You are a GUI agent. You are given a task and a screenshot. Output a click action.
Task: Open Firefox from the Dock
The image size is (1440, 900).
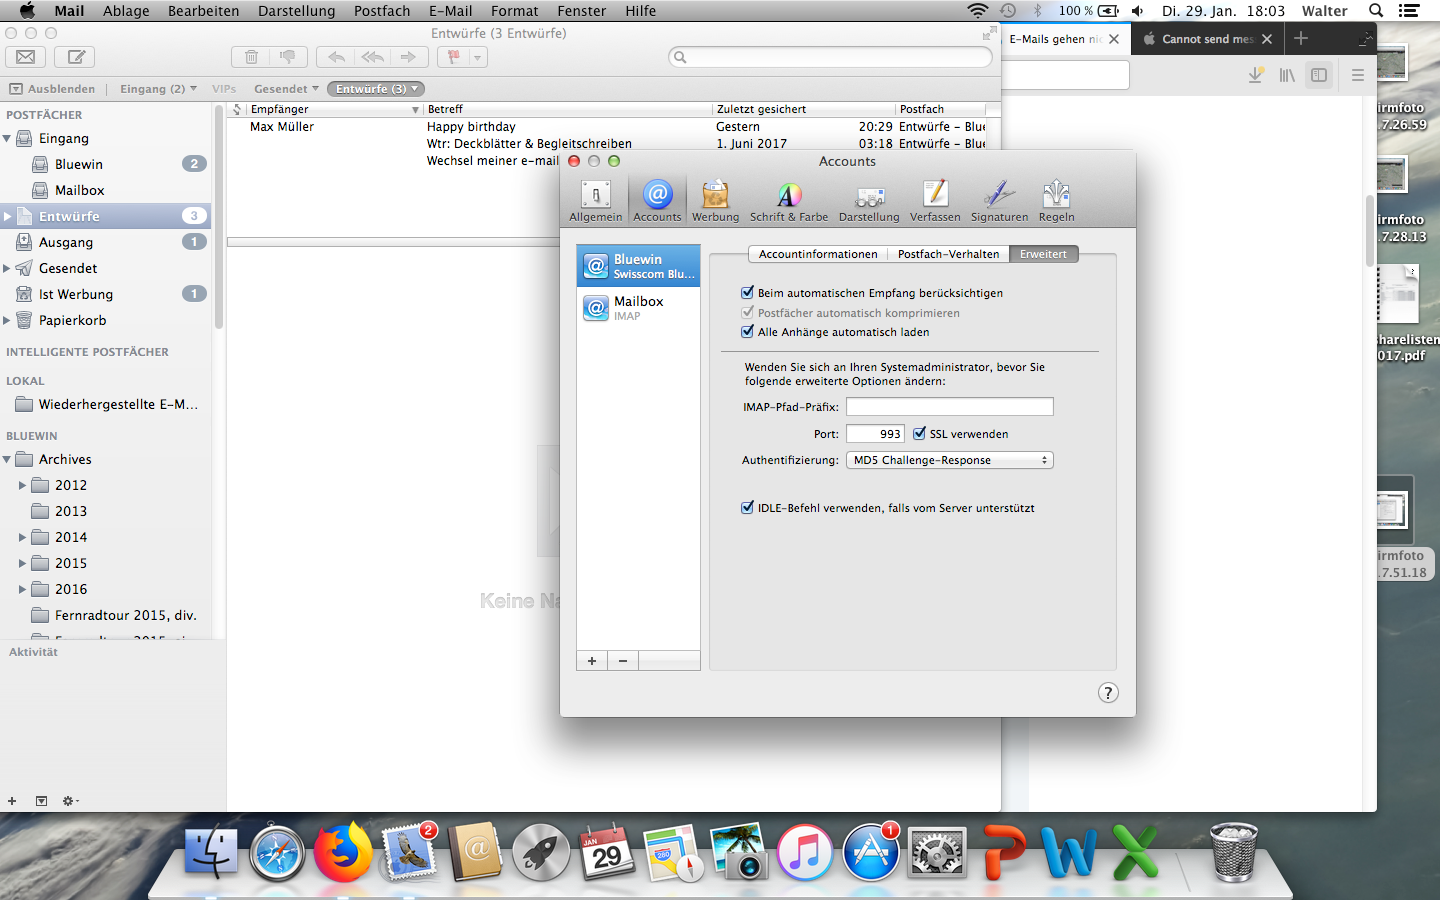pyautogui.click(x=343, y=853)
